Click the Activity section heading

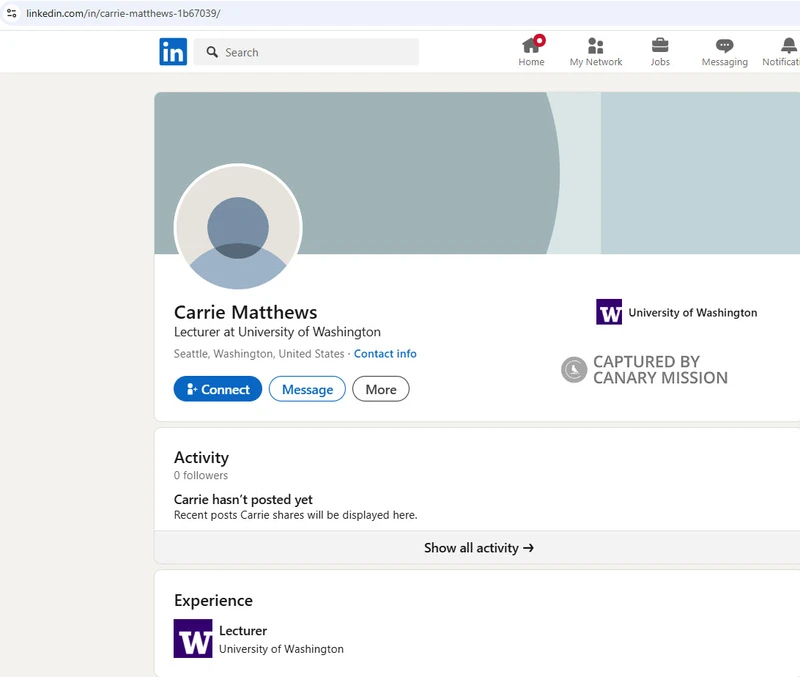click(x=201, y=458)
